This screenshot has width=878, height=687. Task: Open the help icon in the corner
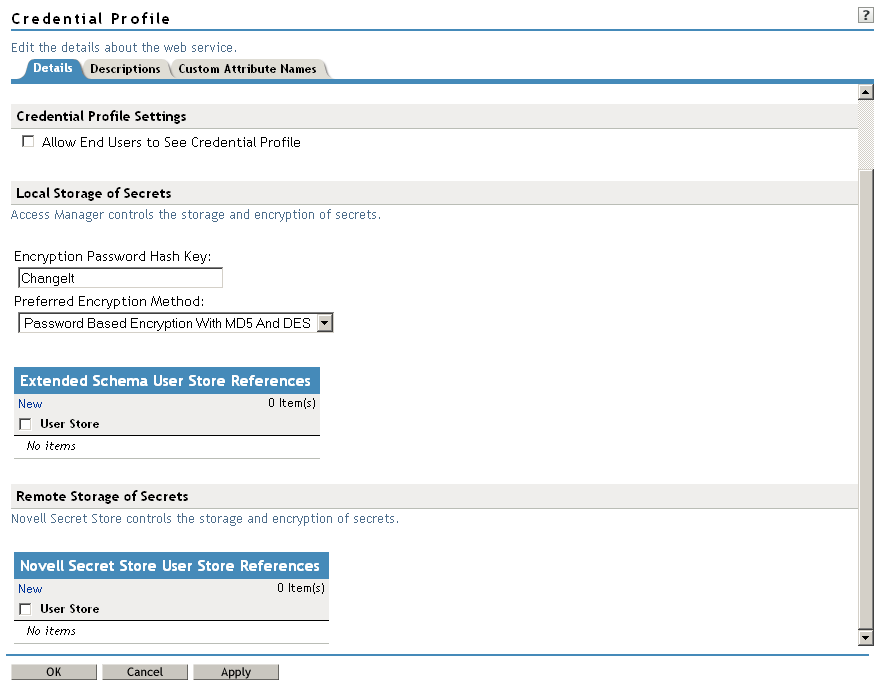tap(866, 14)
